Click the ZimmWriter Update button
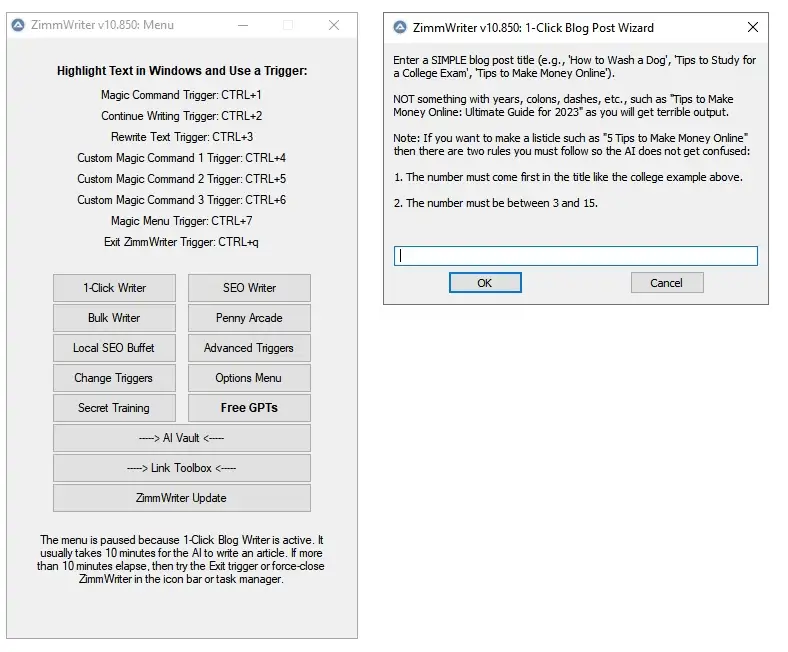The height and width of the screenshot is (652, 788). tap(181, 498)
